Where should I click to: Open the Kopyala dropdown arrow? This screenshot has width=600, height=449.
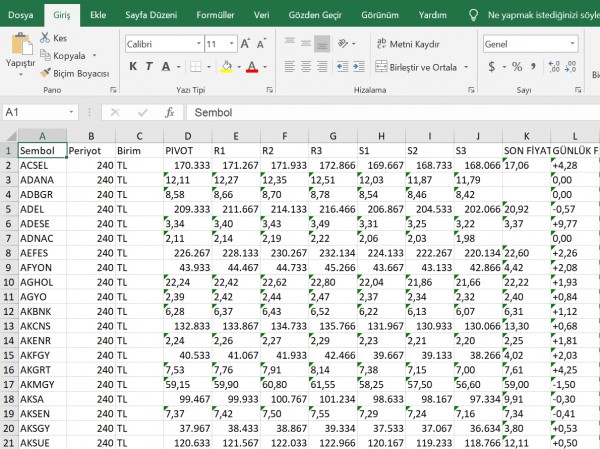[94, 56]
